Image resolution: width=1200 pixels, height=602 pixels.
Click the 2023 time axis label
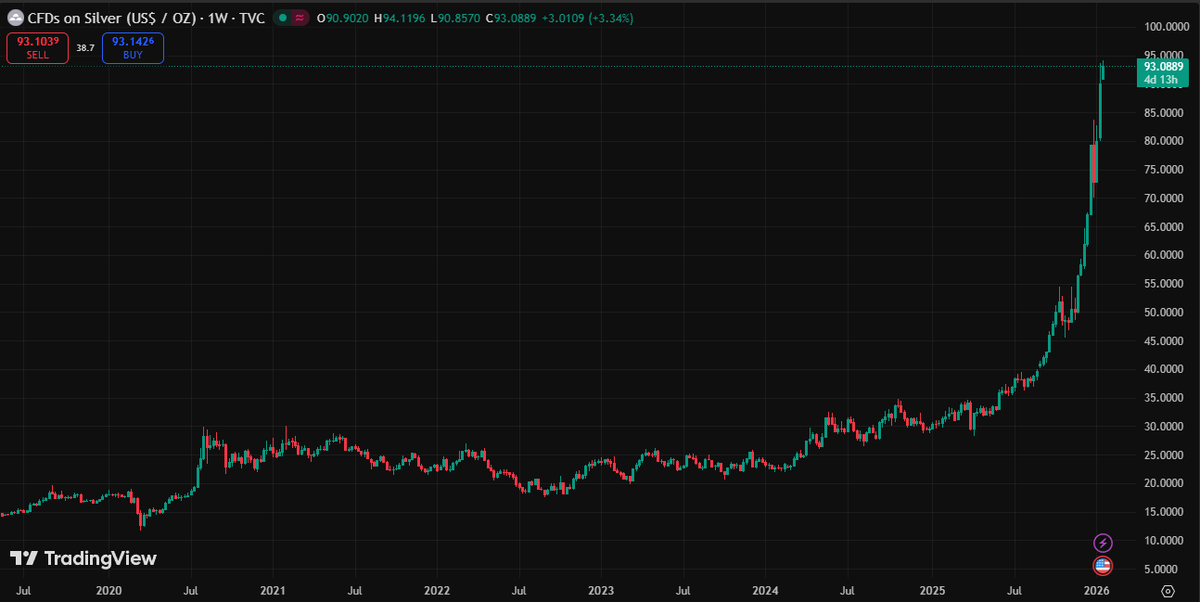coord(600,591)
